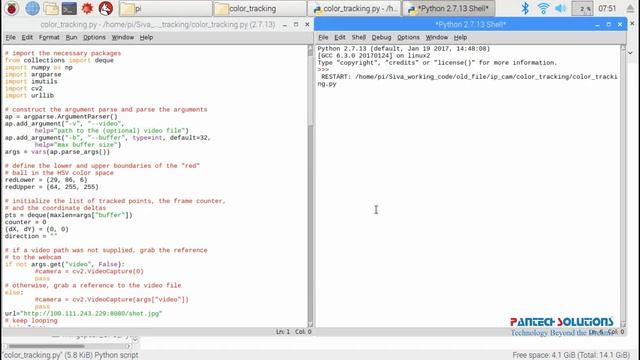Click the eject icon in system tray

(x=630, y=8)
